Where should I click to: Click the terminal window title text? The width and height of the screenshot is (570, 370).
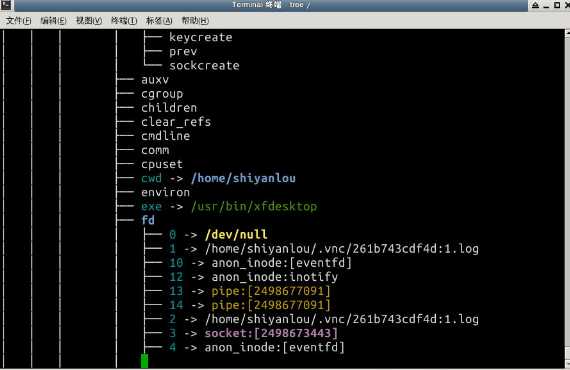[x=271, y=5]
